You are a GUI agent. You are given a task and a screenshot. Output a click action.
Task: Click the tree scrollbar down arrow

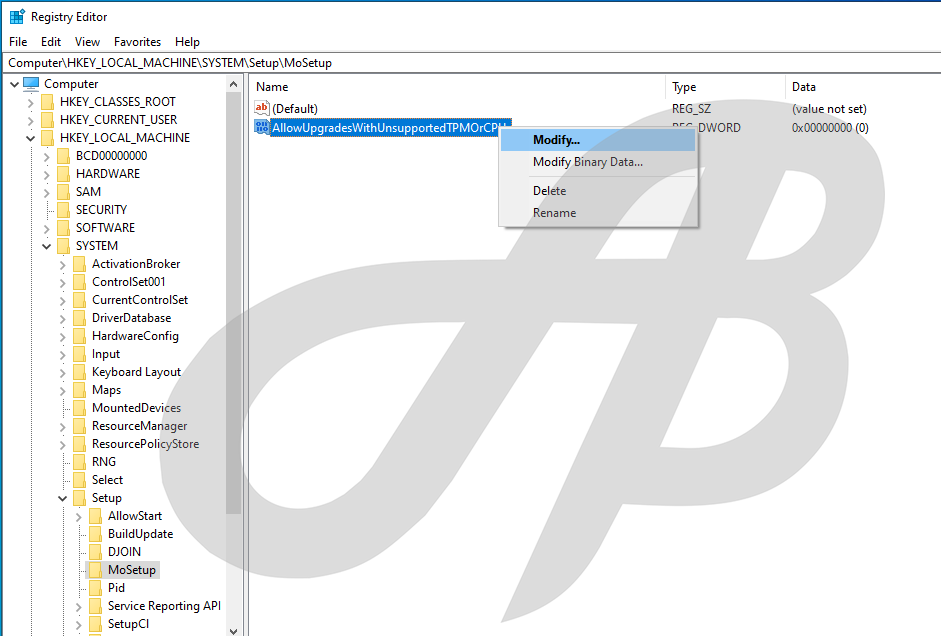pyautogui.click(x=233, y=630)
